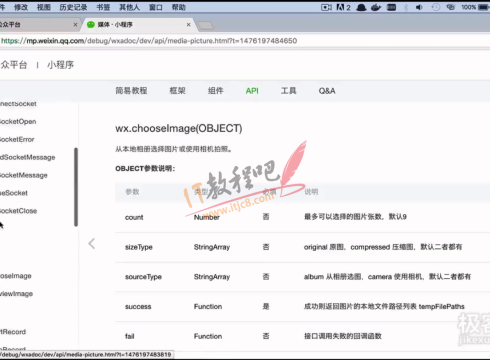Open the SocketClose sidebar item
490x360 pixels.
pyautogui.click(x=18, y=211)
